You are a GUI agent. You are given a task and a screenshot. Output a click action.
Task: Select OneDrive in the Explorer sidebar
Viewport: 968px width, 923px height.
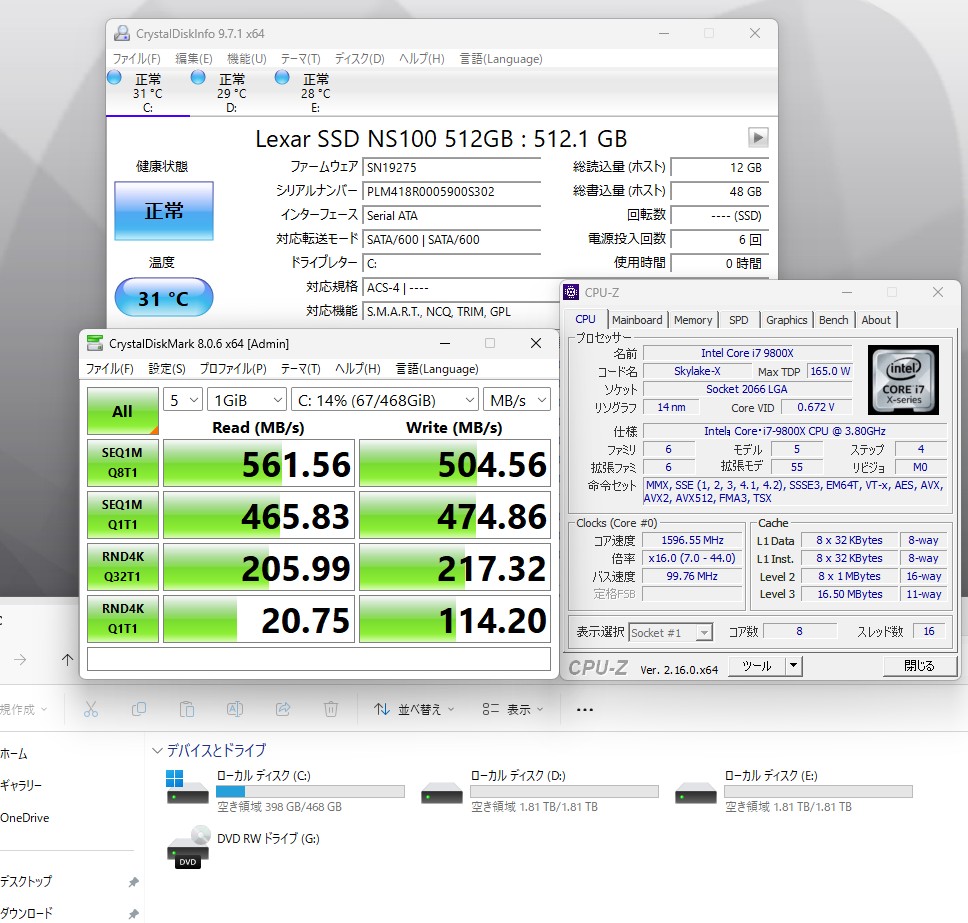click(25, 817)
